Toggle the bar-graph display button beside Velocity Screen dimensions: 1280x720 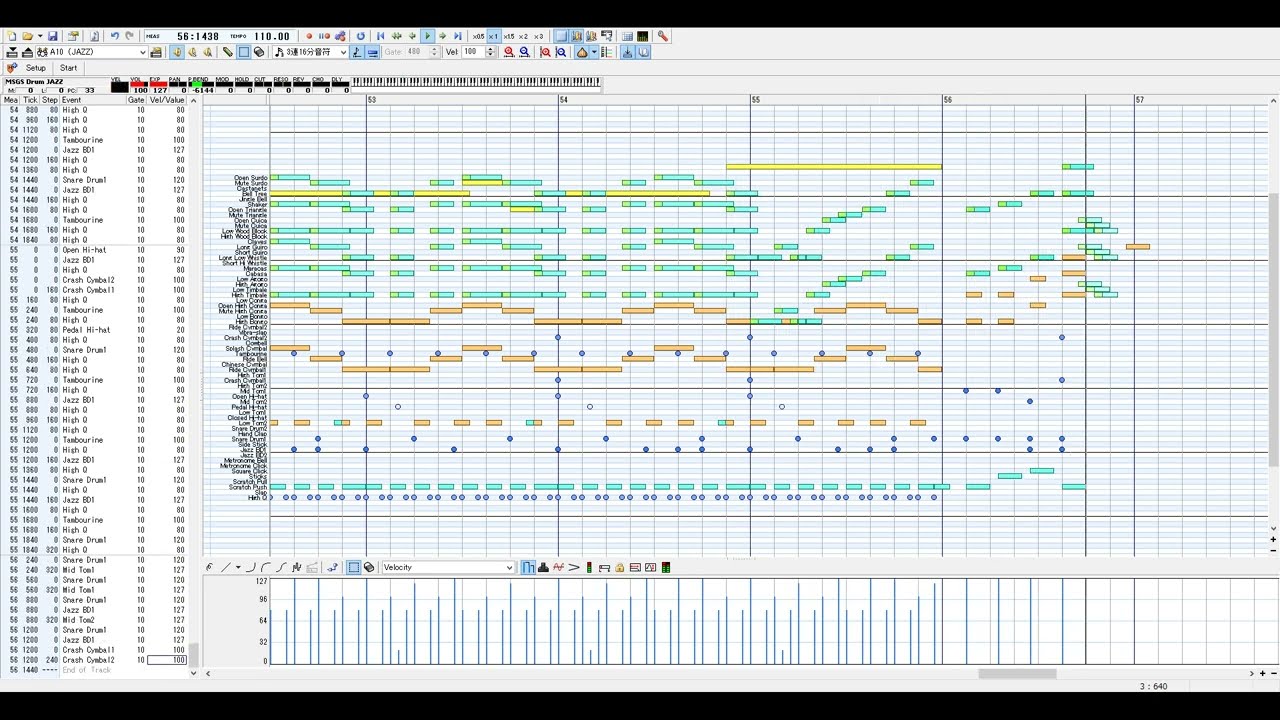(x=528, y=567)
